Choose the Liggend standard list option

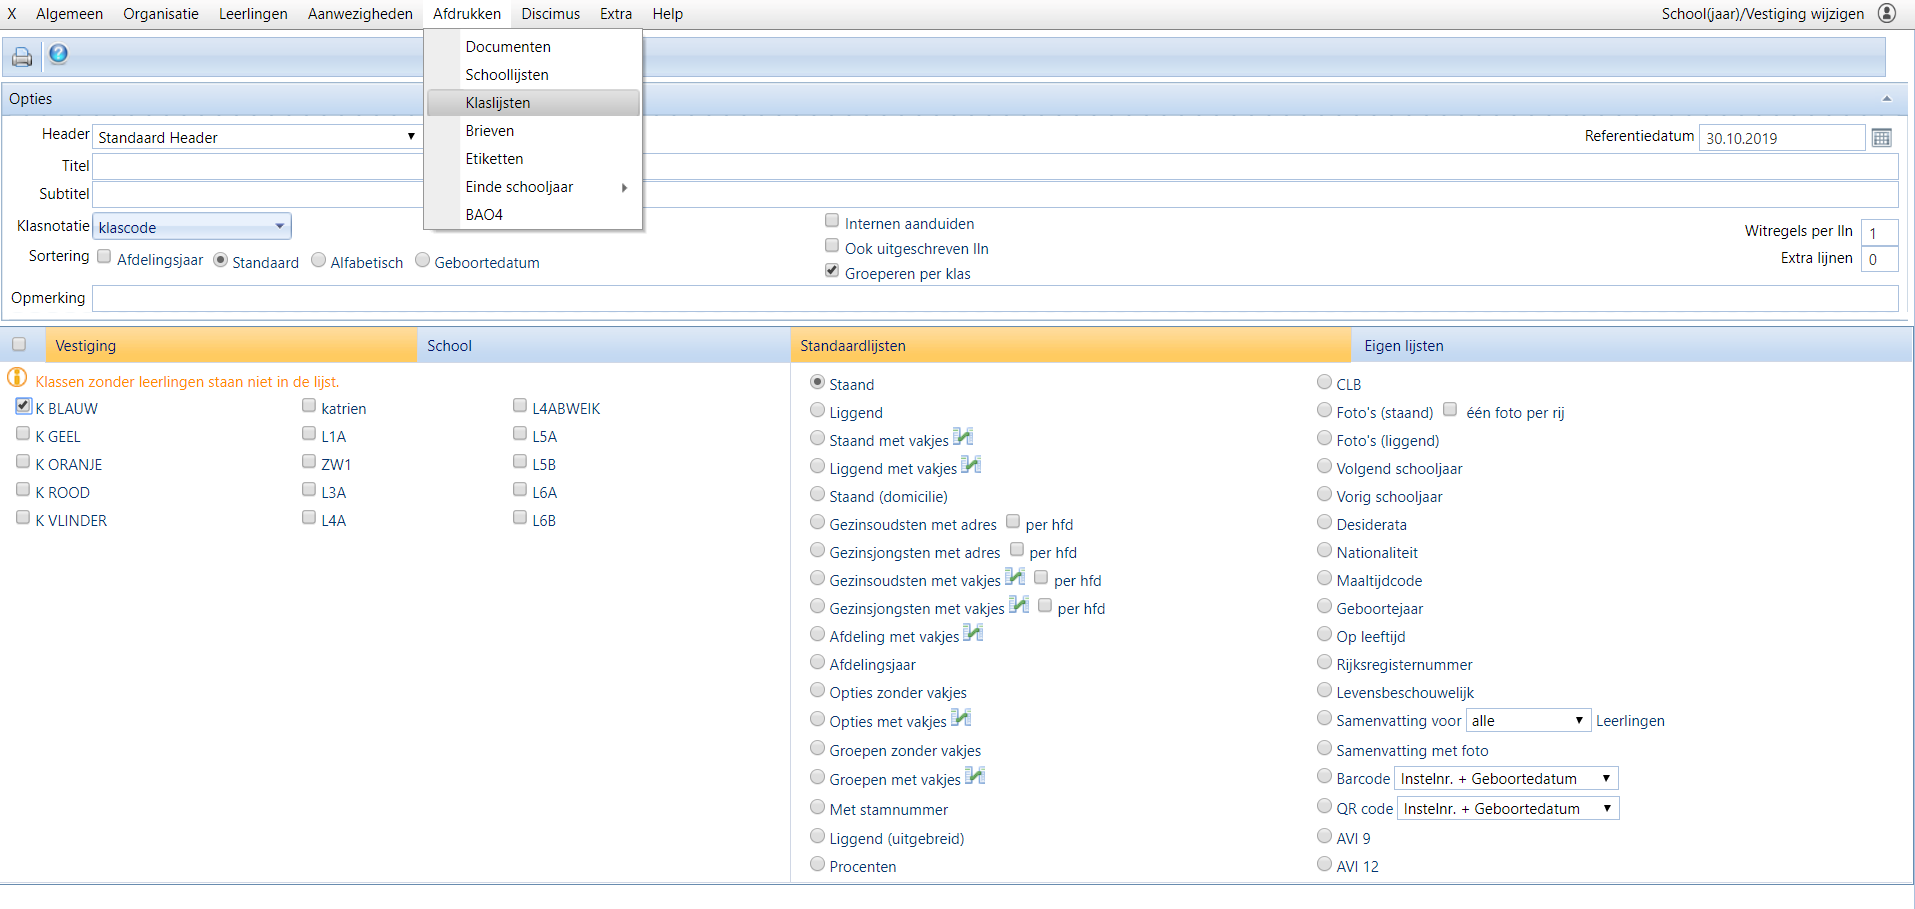click(818, 410)
